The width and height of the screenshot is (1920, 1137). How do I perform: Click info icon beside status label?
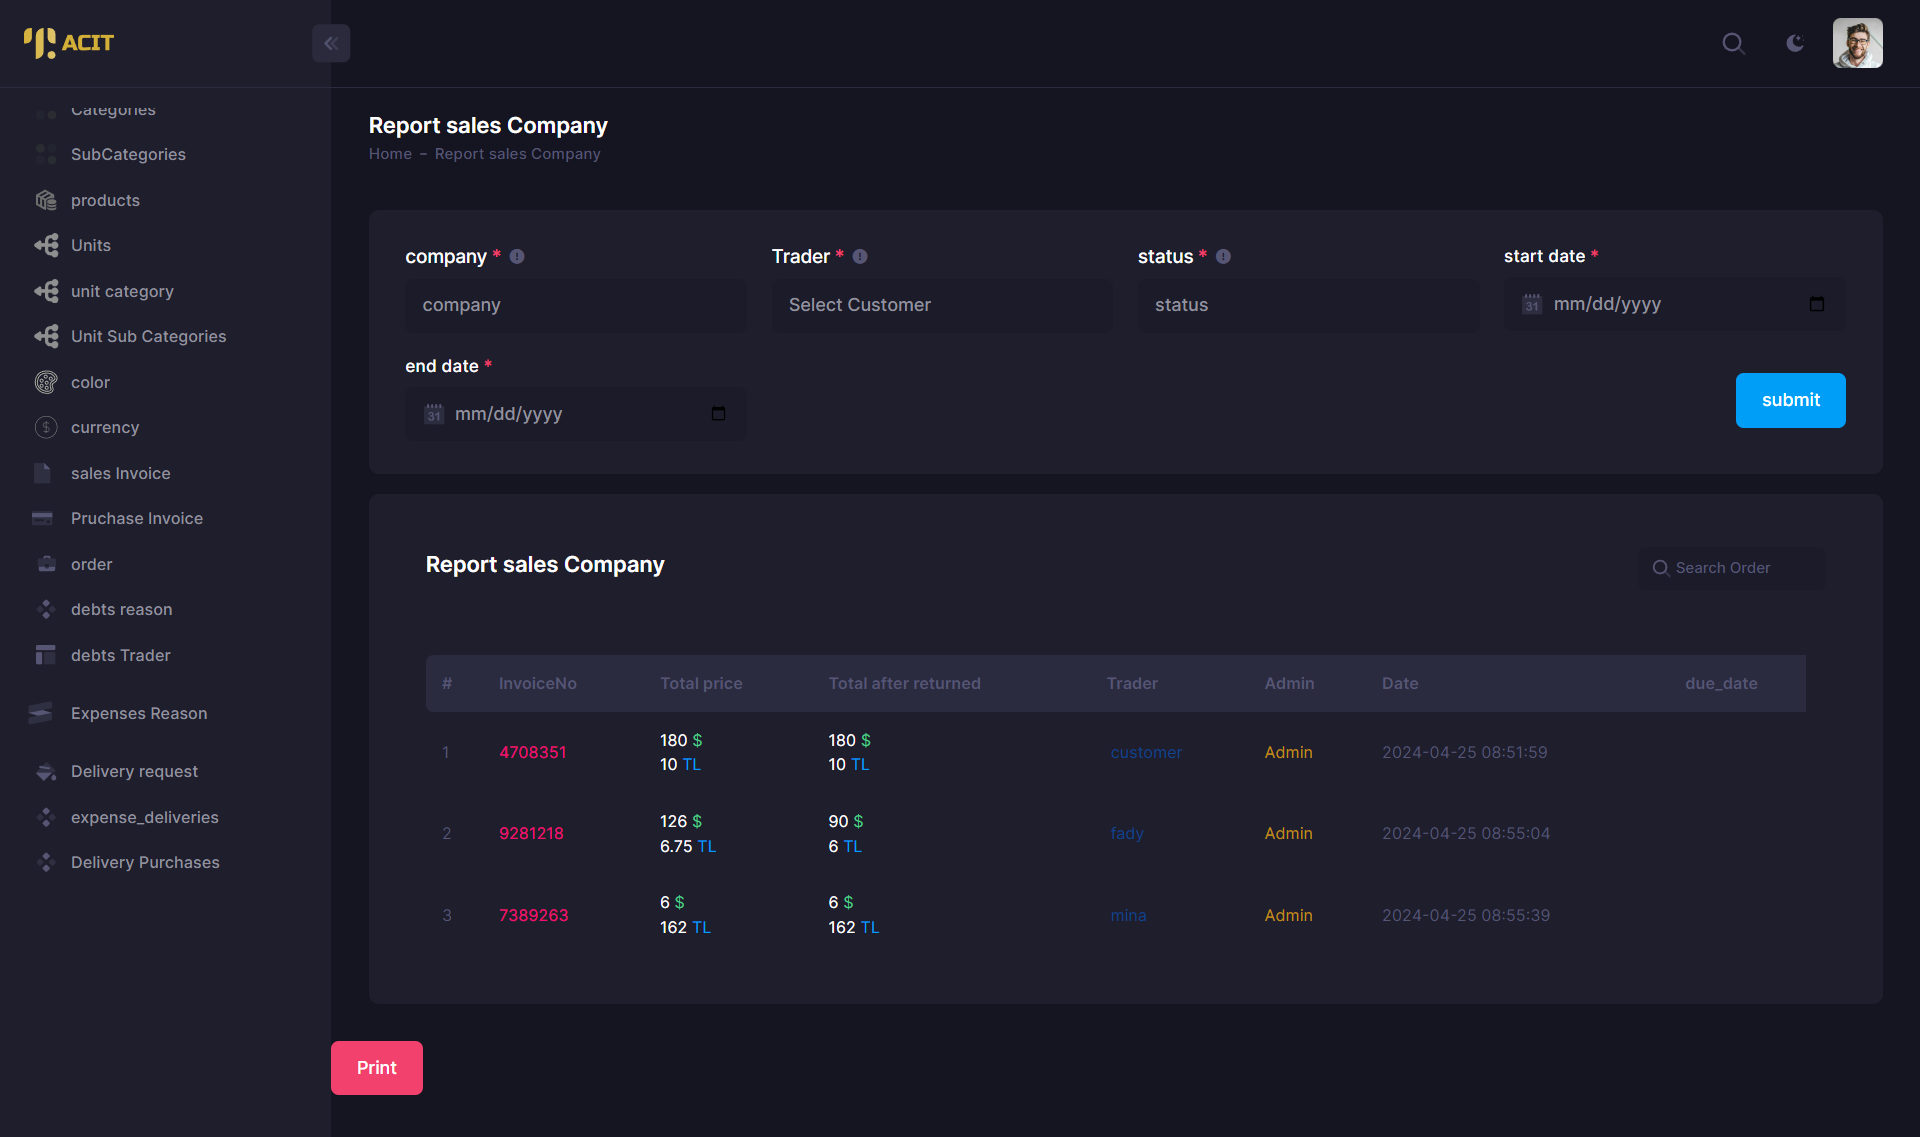pyautogui.click(x=1223, y=257)
